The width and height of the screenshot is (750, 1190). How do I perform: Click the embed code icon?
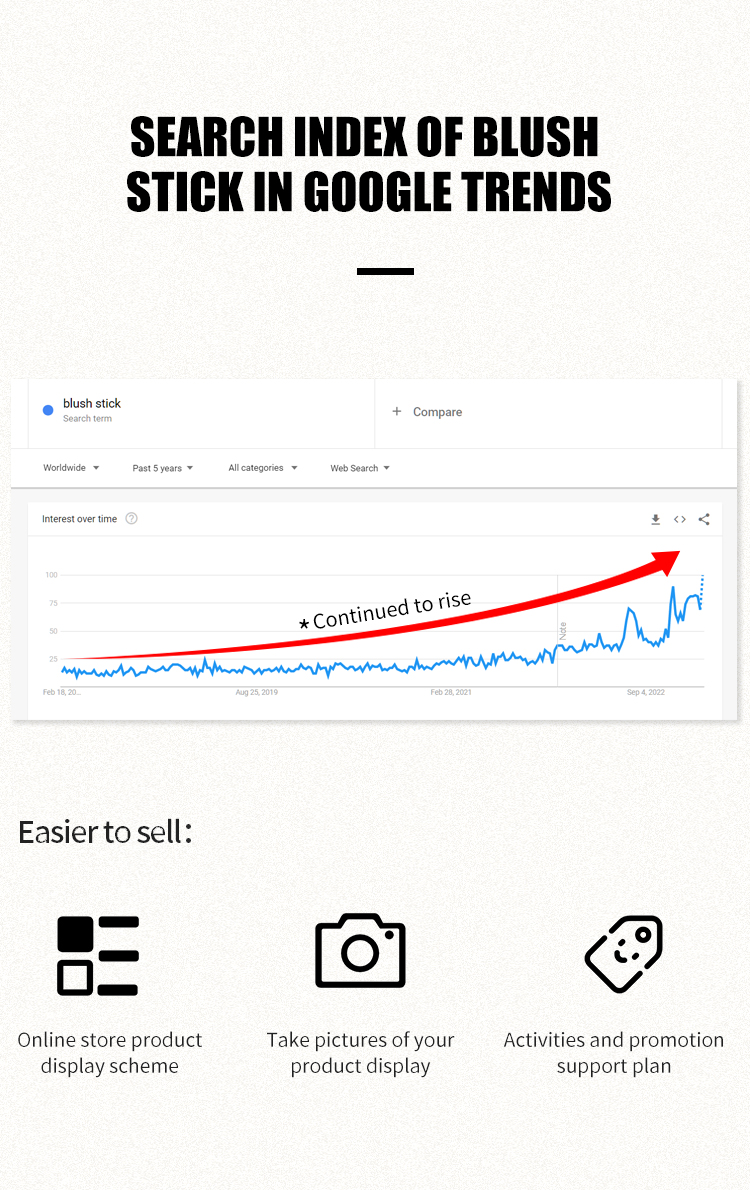point(680,519)
